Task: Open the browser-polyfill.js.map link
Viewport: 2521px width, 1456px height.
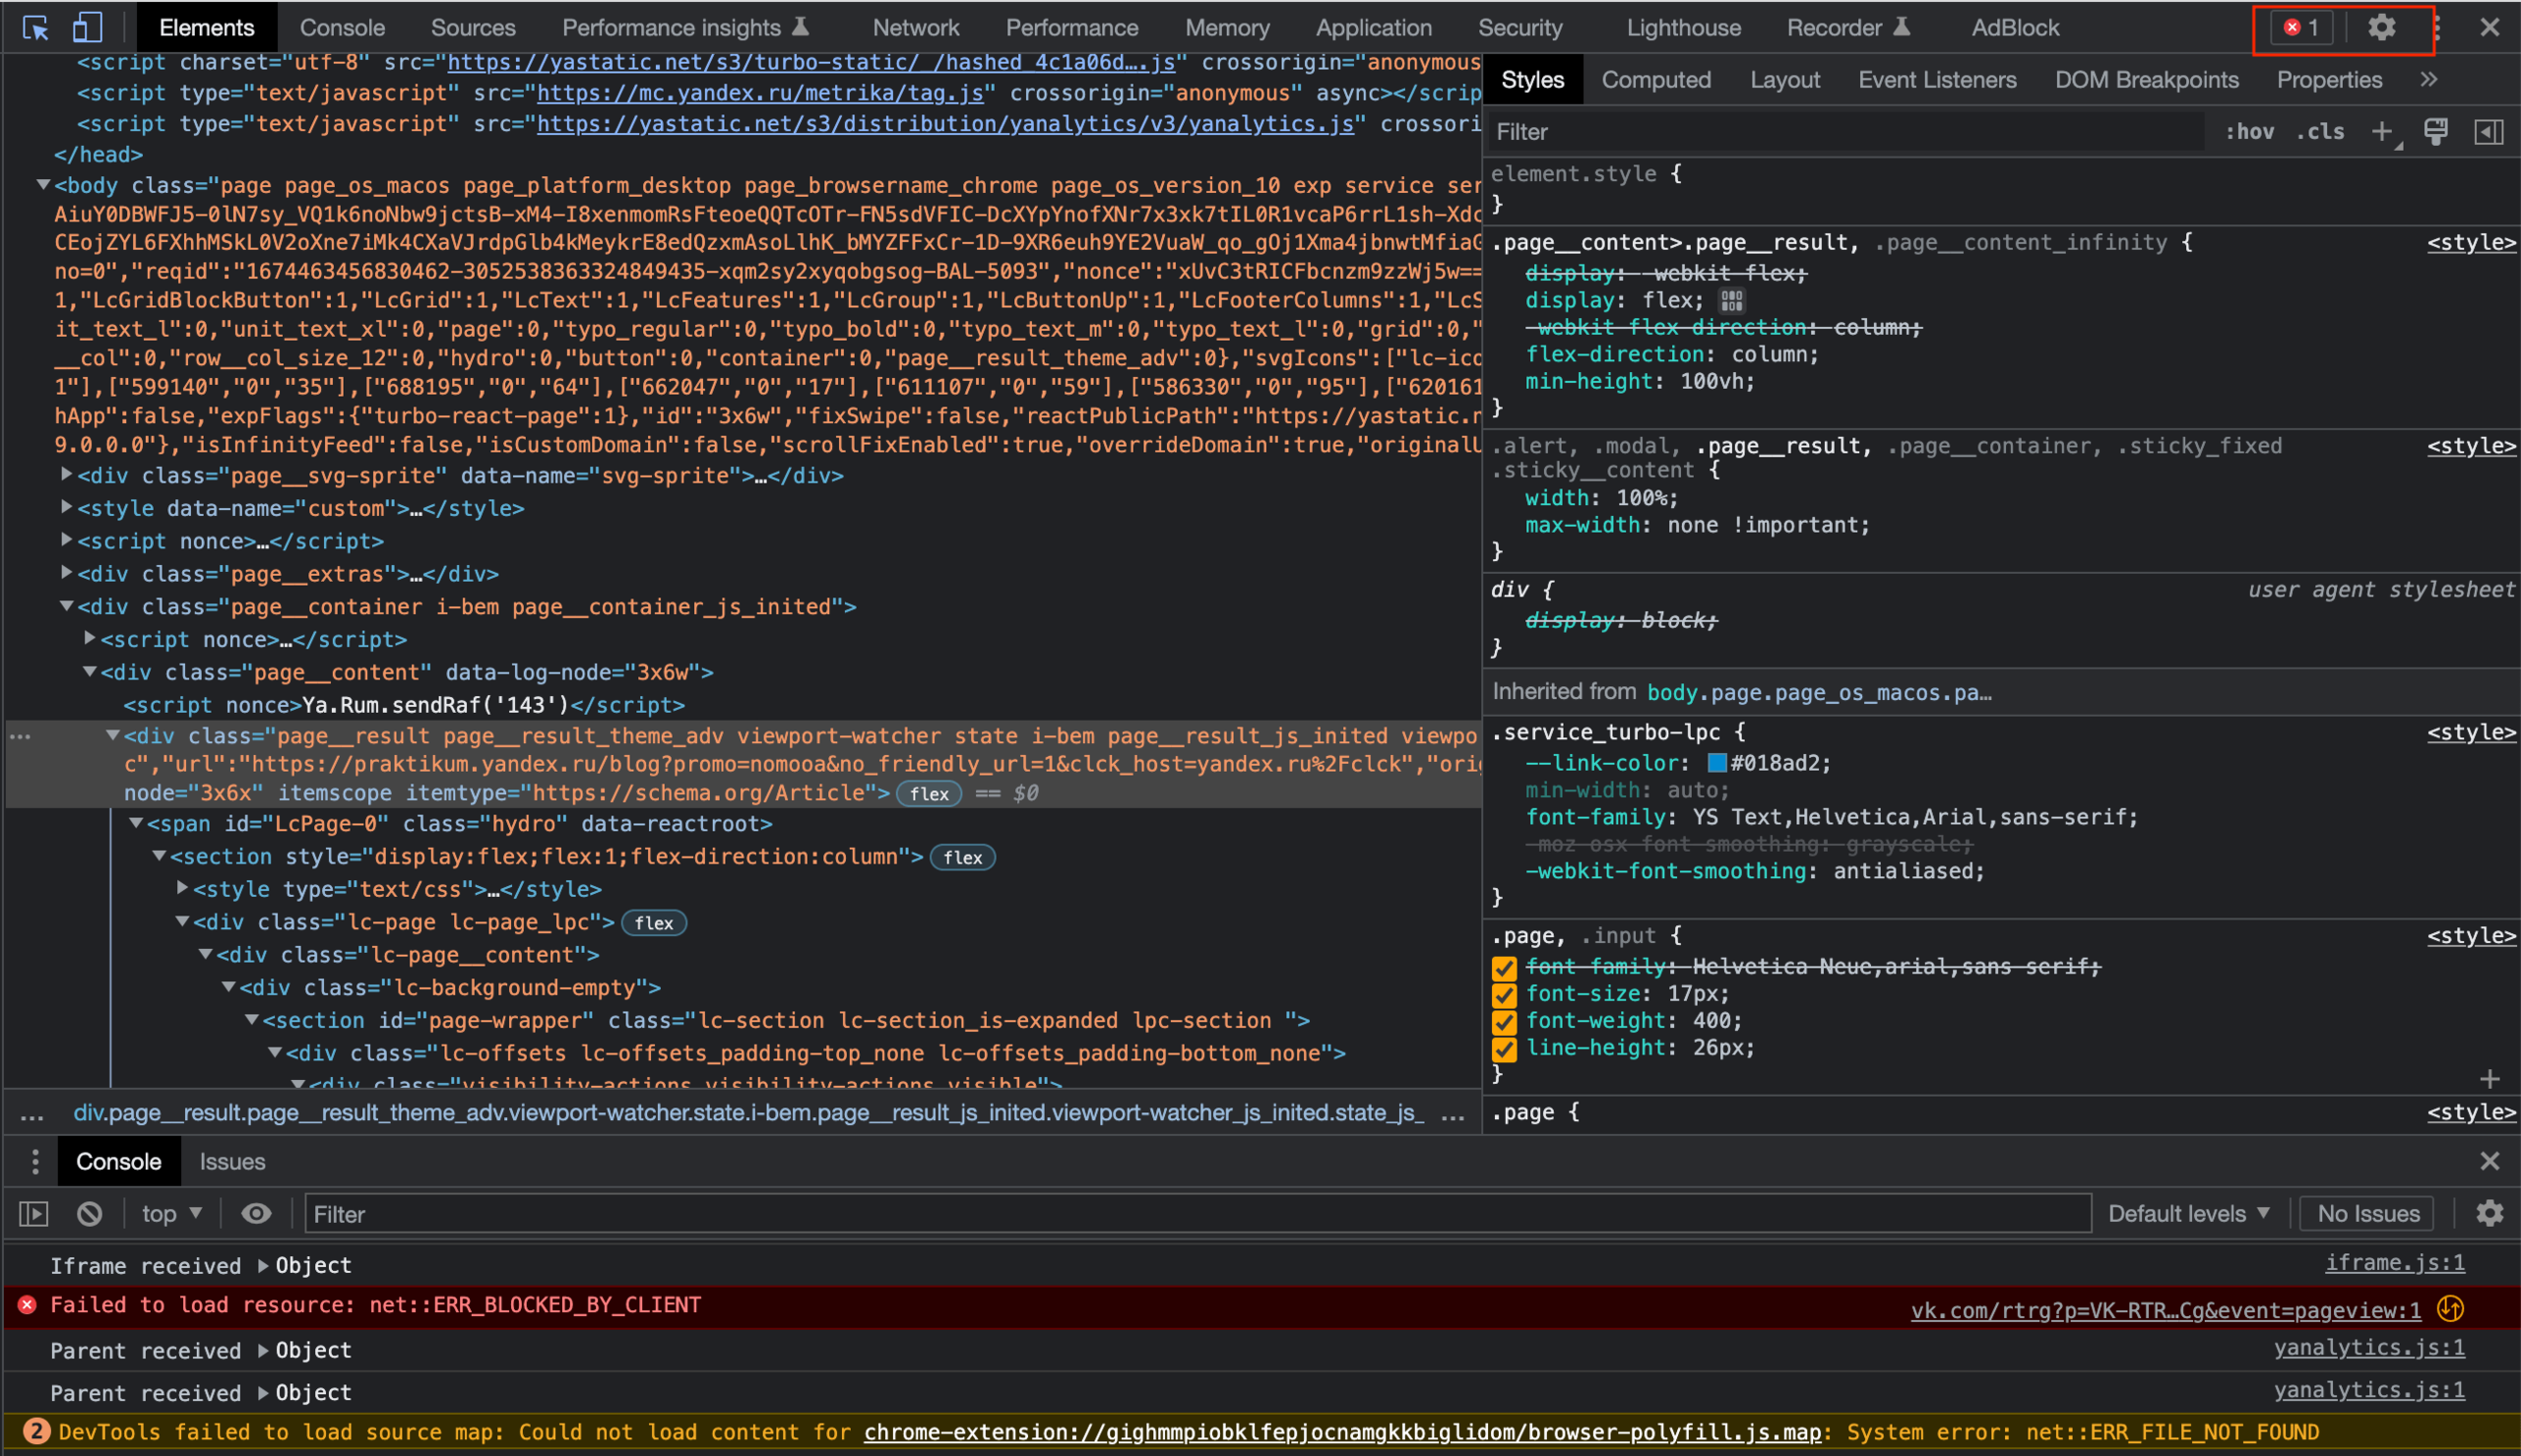Action: [x=1341, y=1432]
